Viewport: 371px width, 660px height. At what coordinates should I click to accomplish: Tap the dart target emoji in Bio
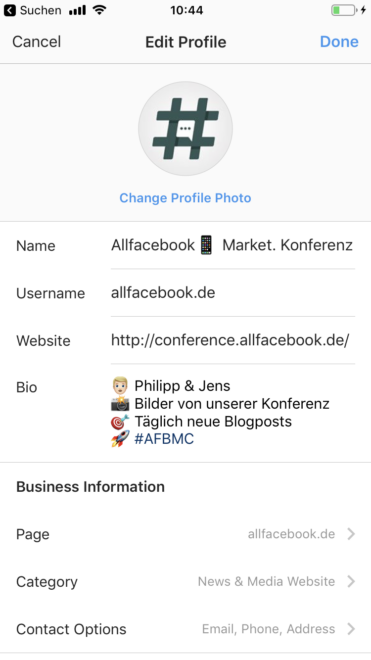[120, 421]
